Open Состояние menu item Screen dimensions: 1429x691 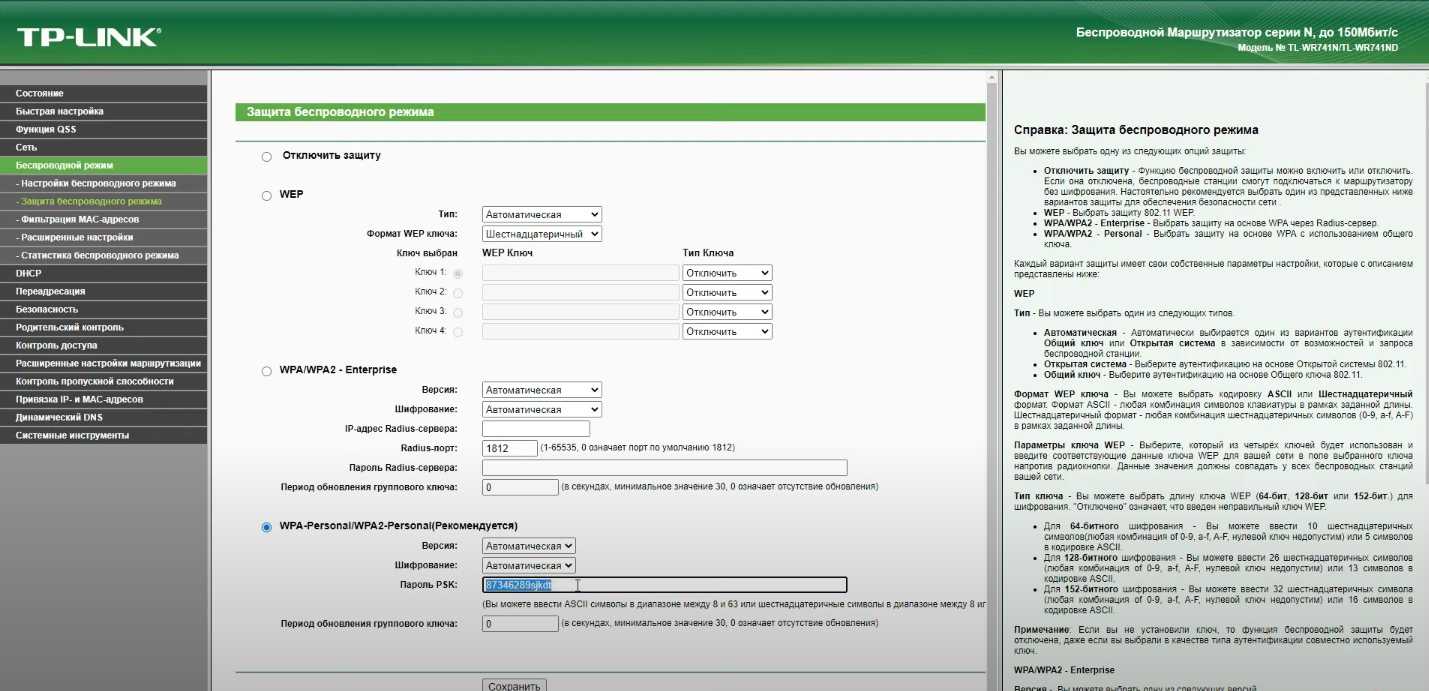point(40,93)
